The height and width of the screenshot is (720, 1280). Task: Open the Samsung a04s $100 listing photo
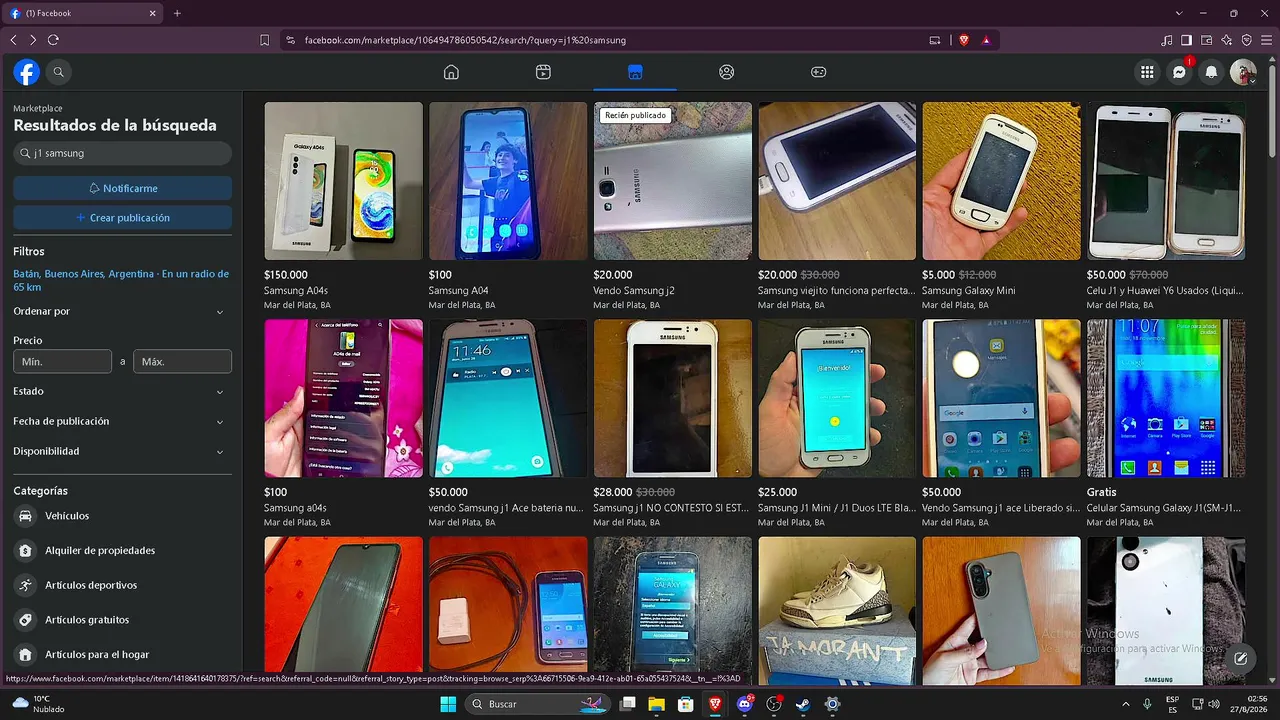[343, 398]
